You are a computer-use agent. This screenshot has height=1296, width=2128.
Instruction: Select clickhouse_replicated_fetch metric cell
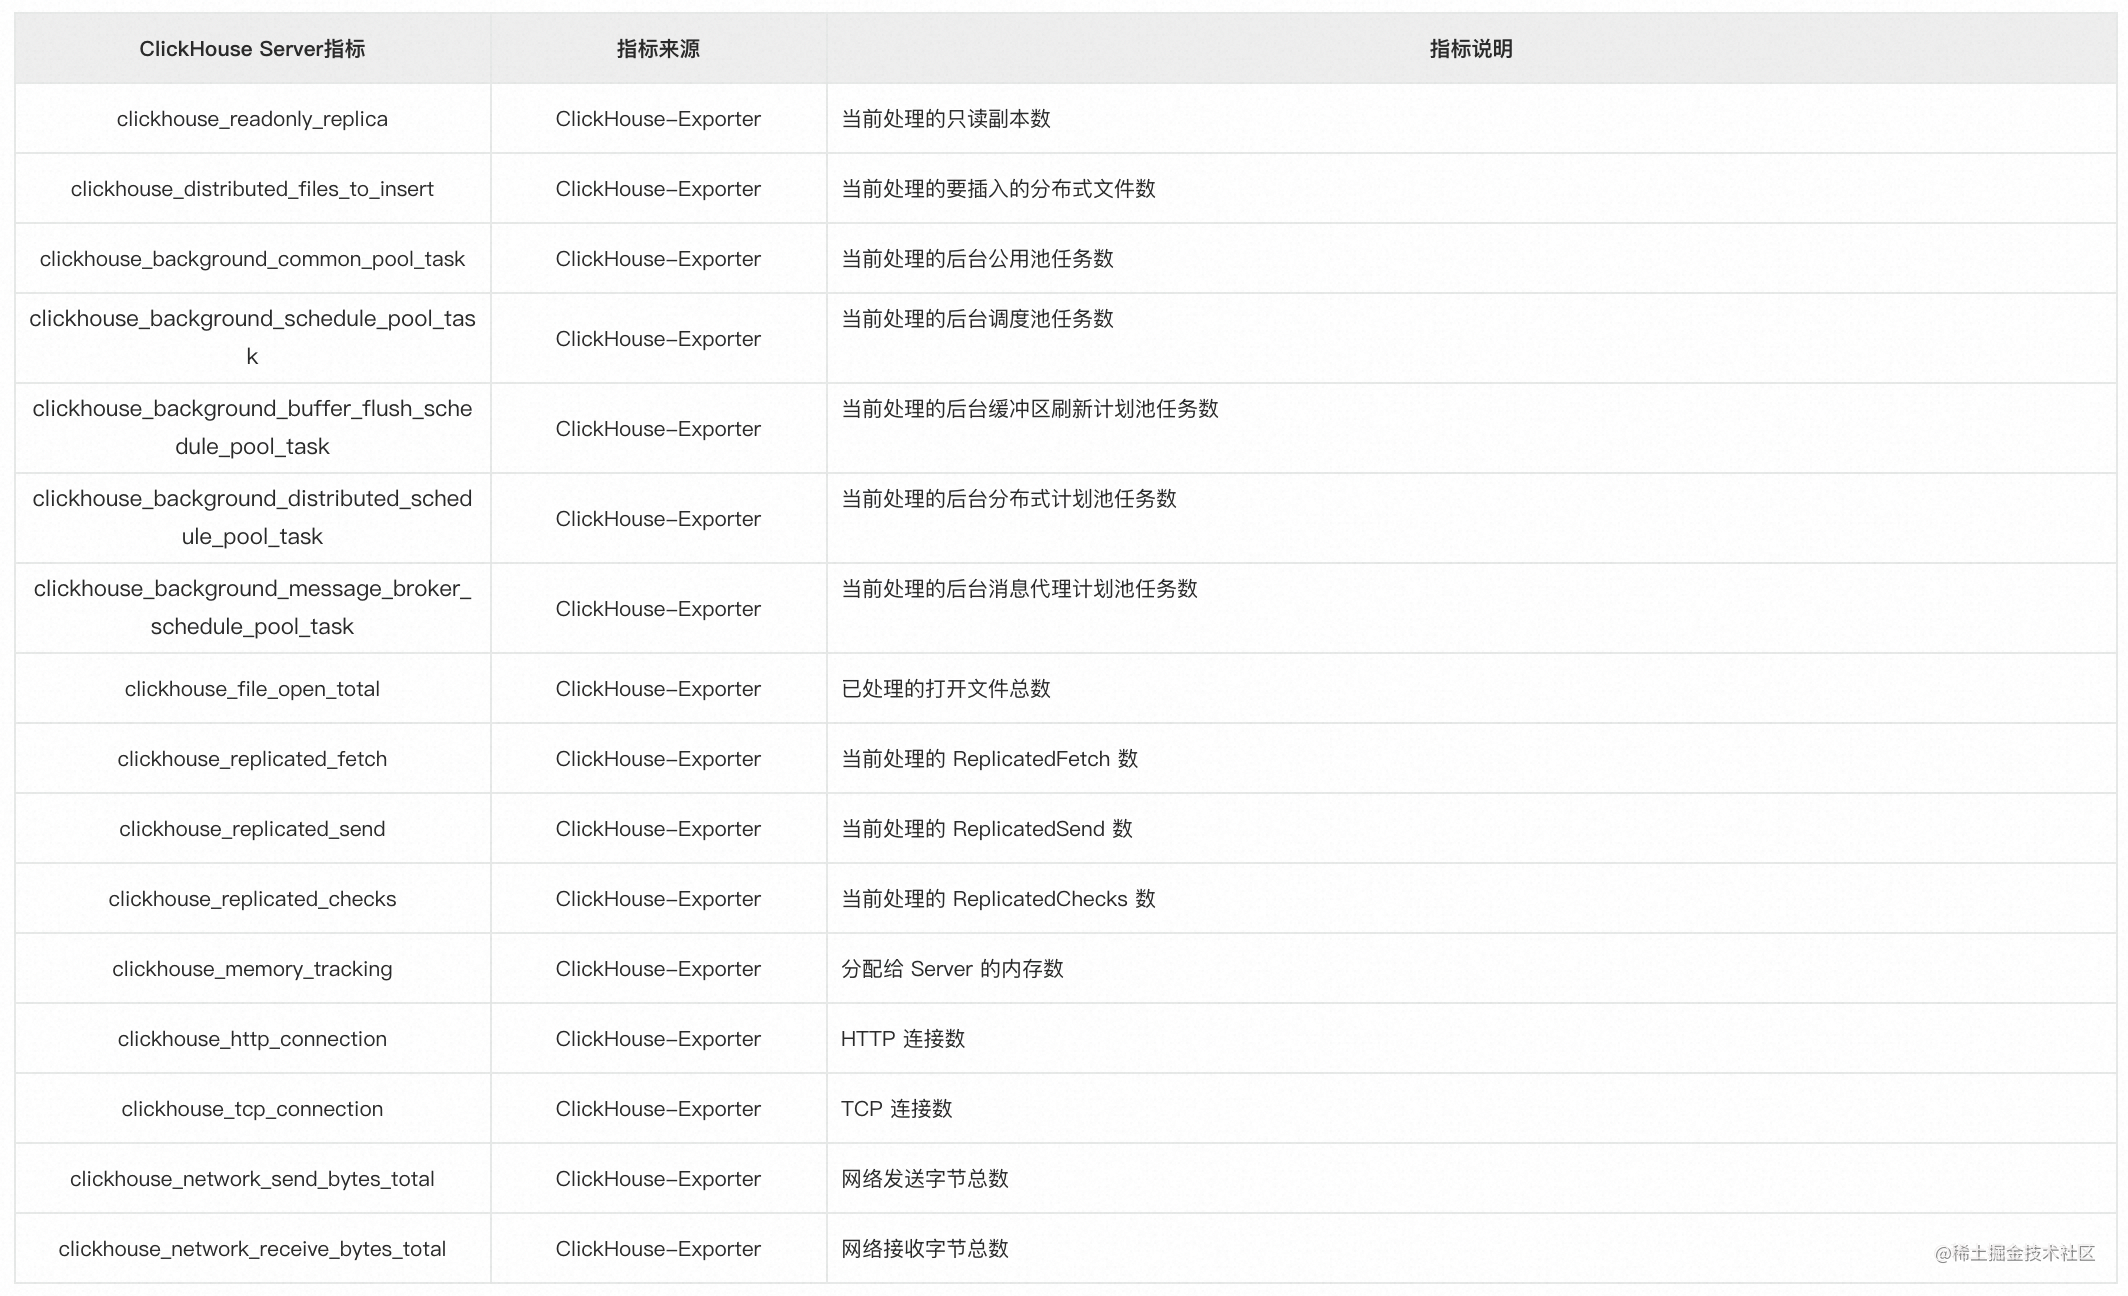click(252, 759)
